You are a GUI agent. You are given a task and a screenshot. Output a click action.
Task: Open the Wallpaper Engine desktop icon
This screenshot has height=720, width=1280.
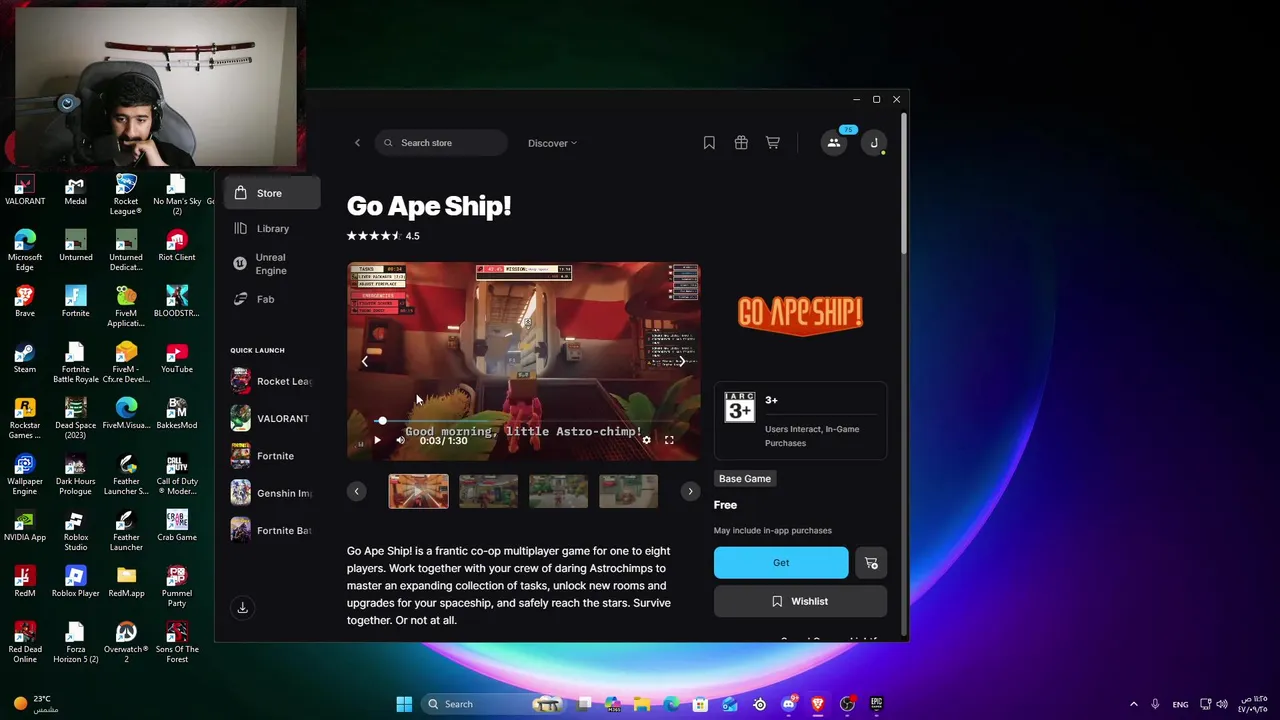point(25,475)
